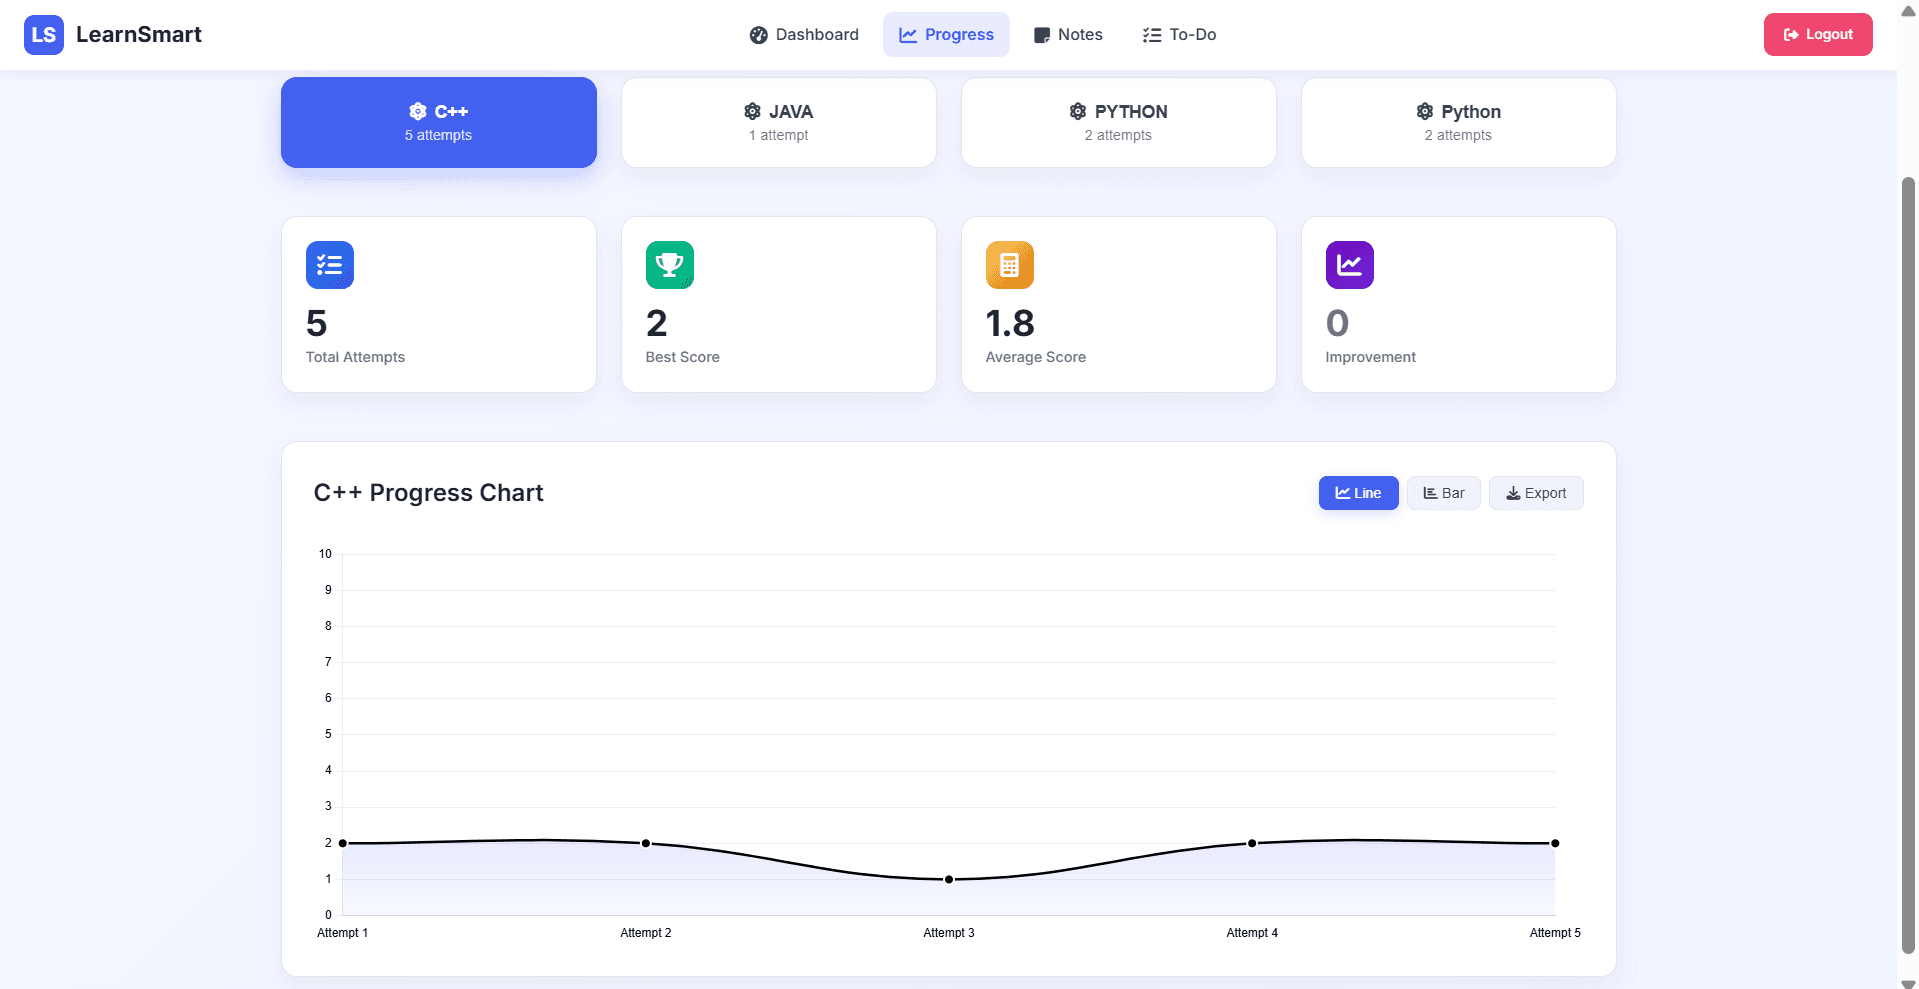Click the 'Best Score' label
Viewport: 1919px width, 989px height.
click(x=683, y=357)
